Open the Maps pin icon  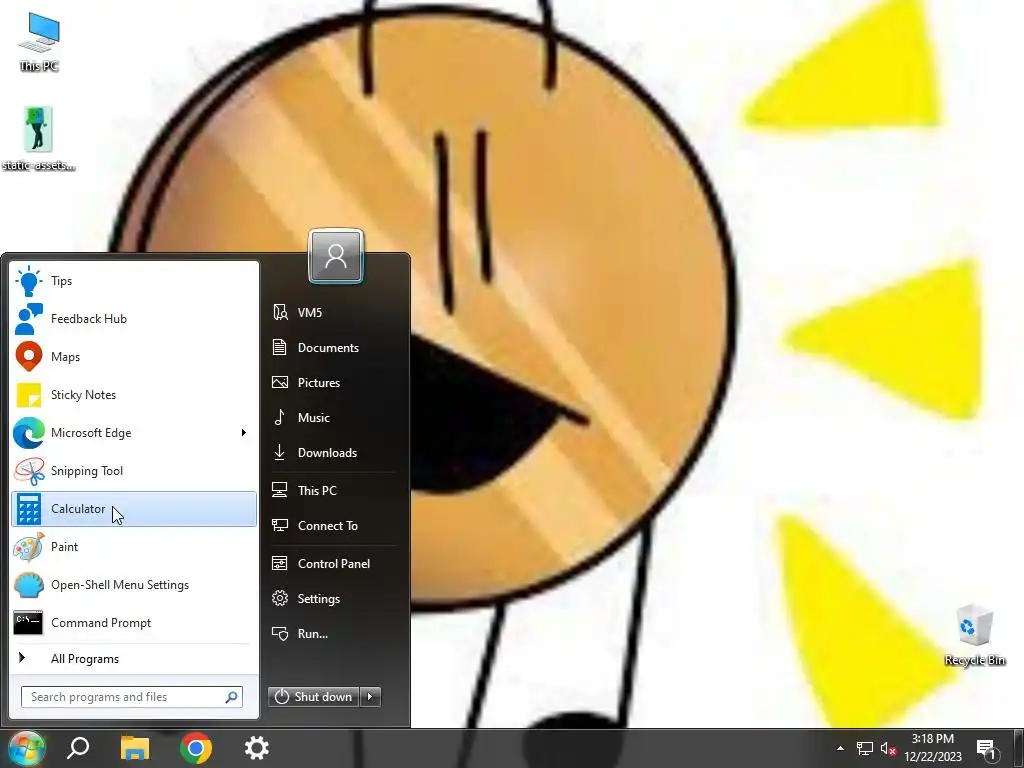coord(29,357)
